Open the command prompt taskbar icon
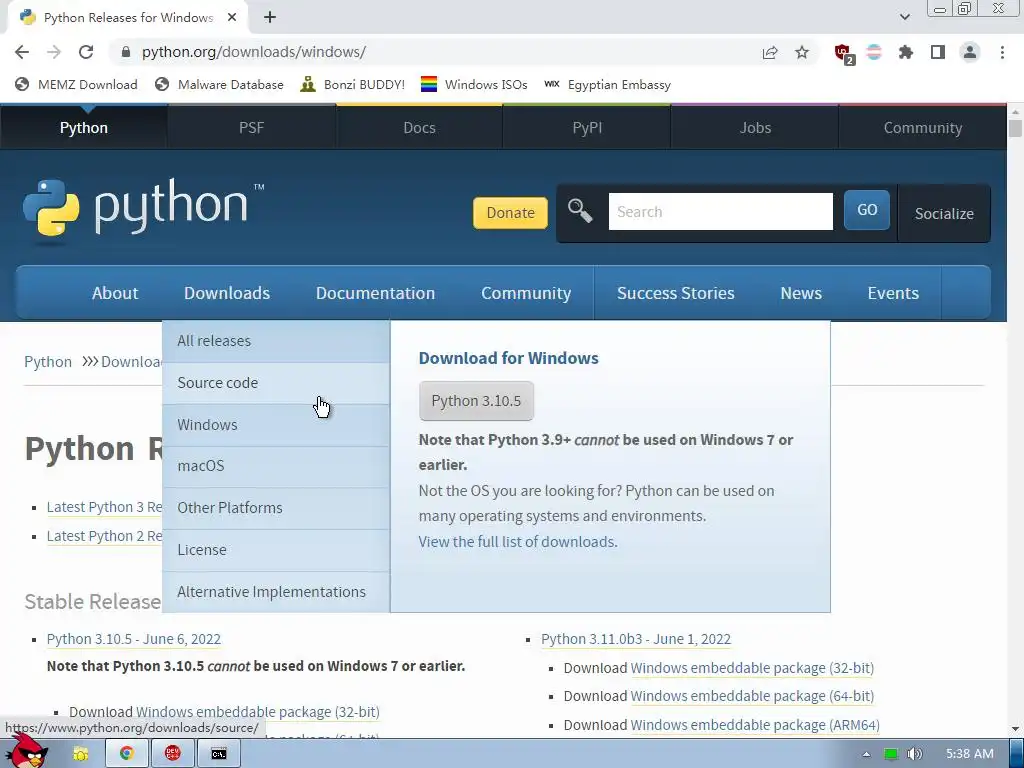 pyautogui.click(x=219, y=754)
